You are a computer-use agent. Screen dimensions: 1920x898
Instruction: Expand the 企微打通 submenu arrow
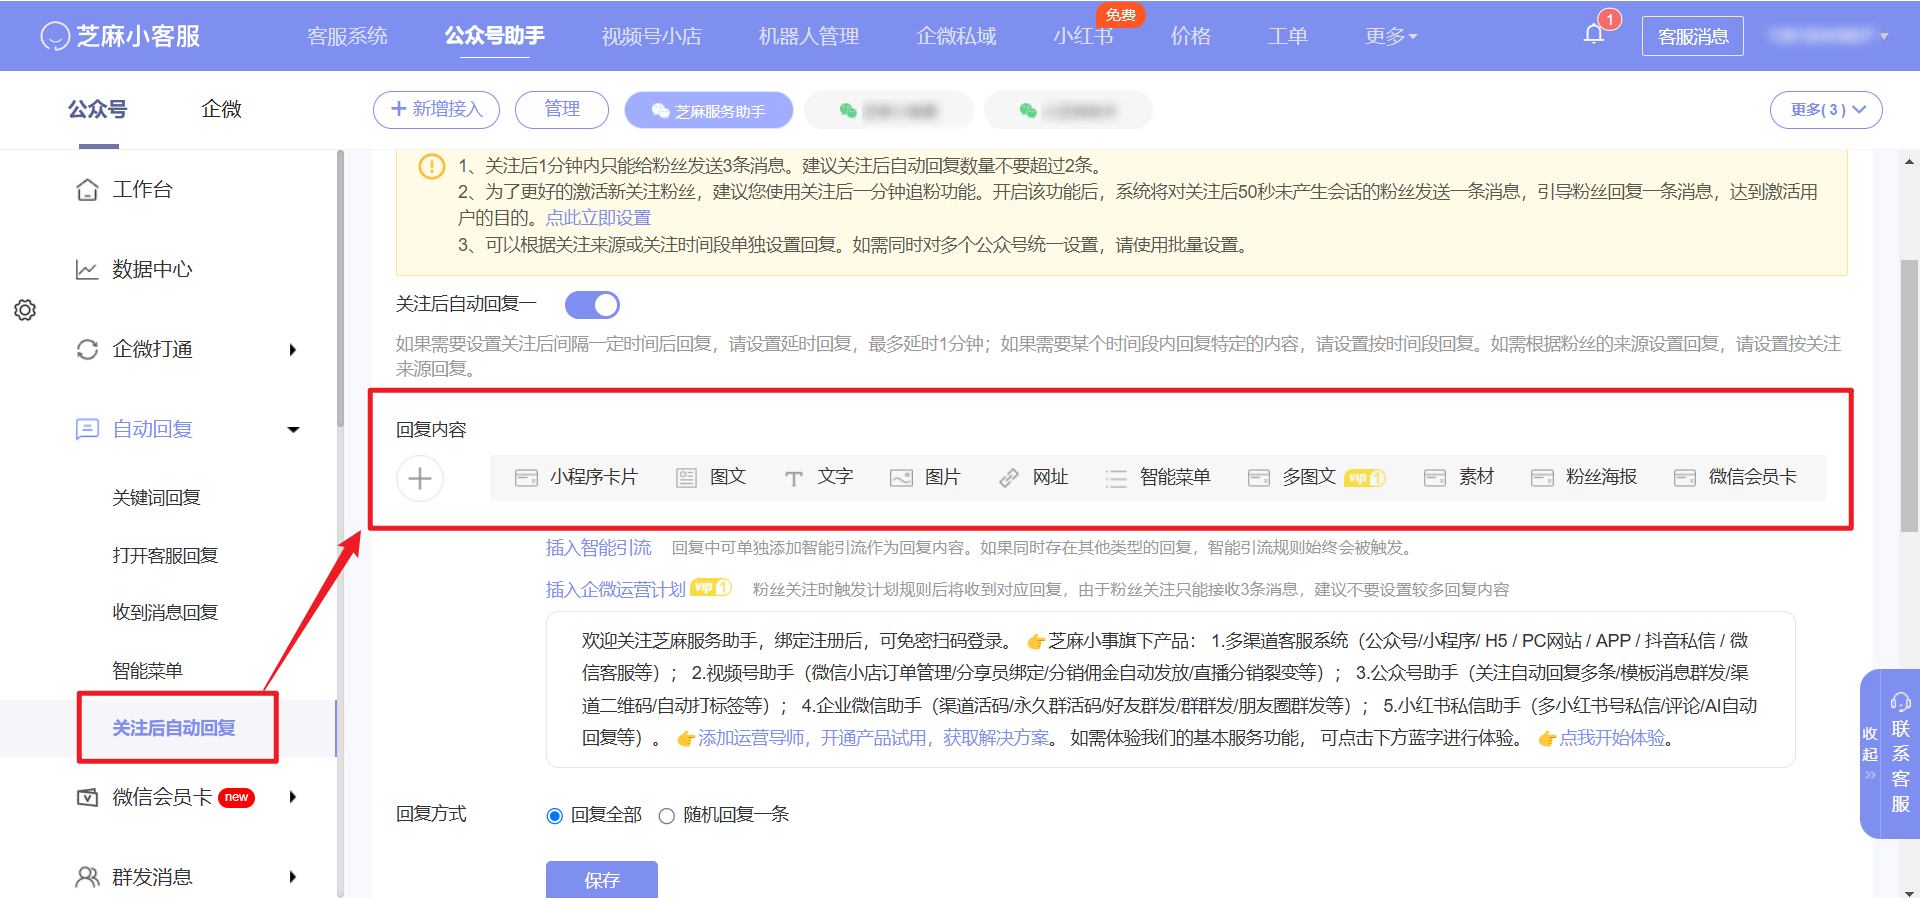coord(293,350)
